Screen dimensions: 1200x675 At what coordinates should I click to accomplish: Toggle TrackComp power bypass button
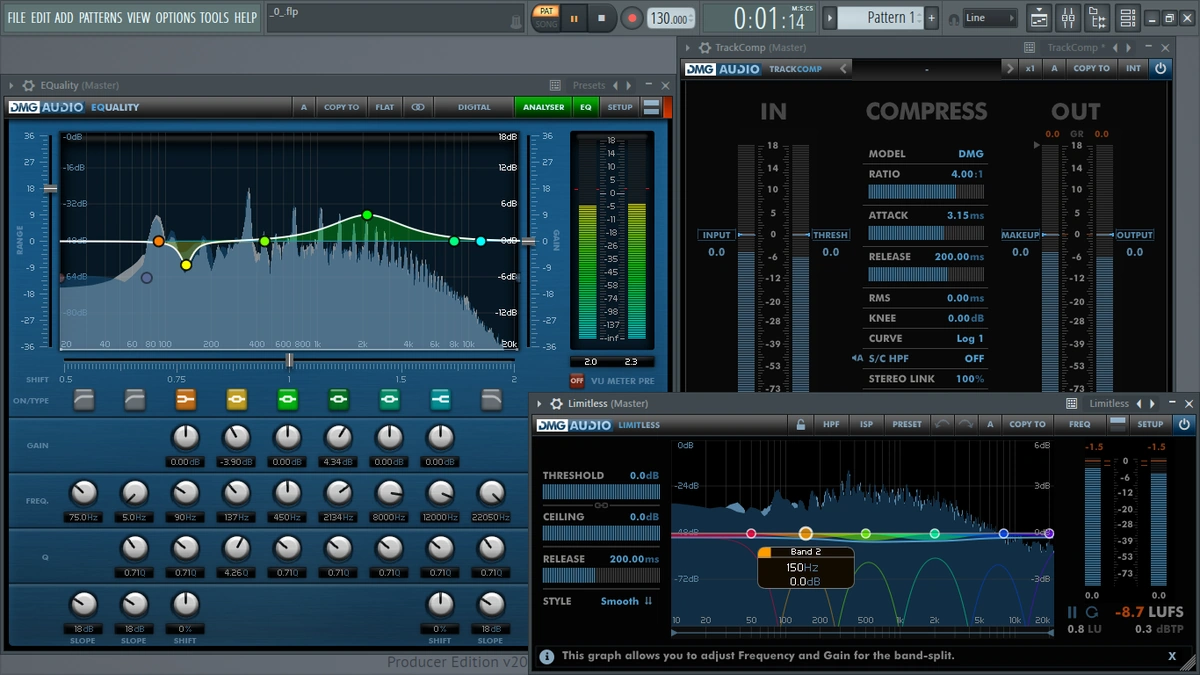point(1160,68)
